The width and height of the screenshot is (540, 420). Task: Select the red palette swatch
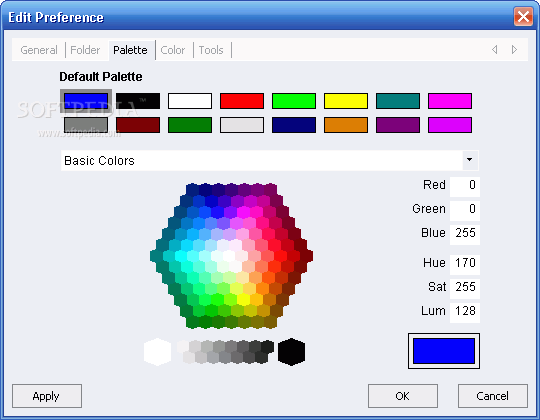click(242, 101)
